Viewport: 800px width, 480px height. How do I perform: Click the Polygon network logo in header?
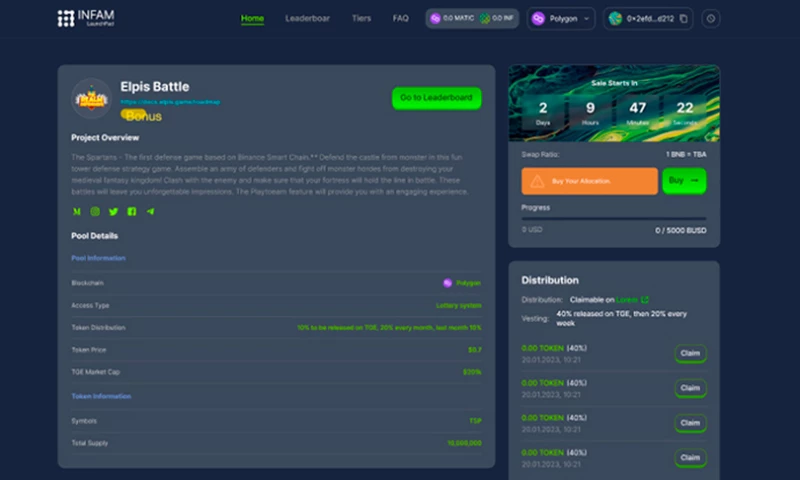[x=538, y=19]
